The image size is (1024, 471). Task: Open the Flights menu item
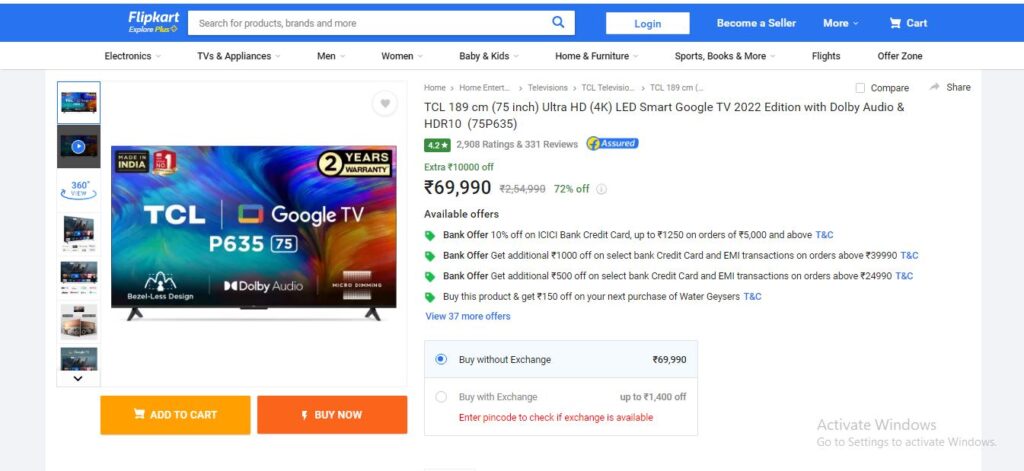(825, 56)
